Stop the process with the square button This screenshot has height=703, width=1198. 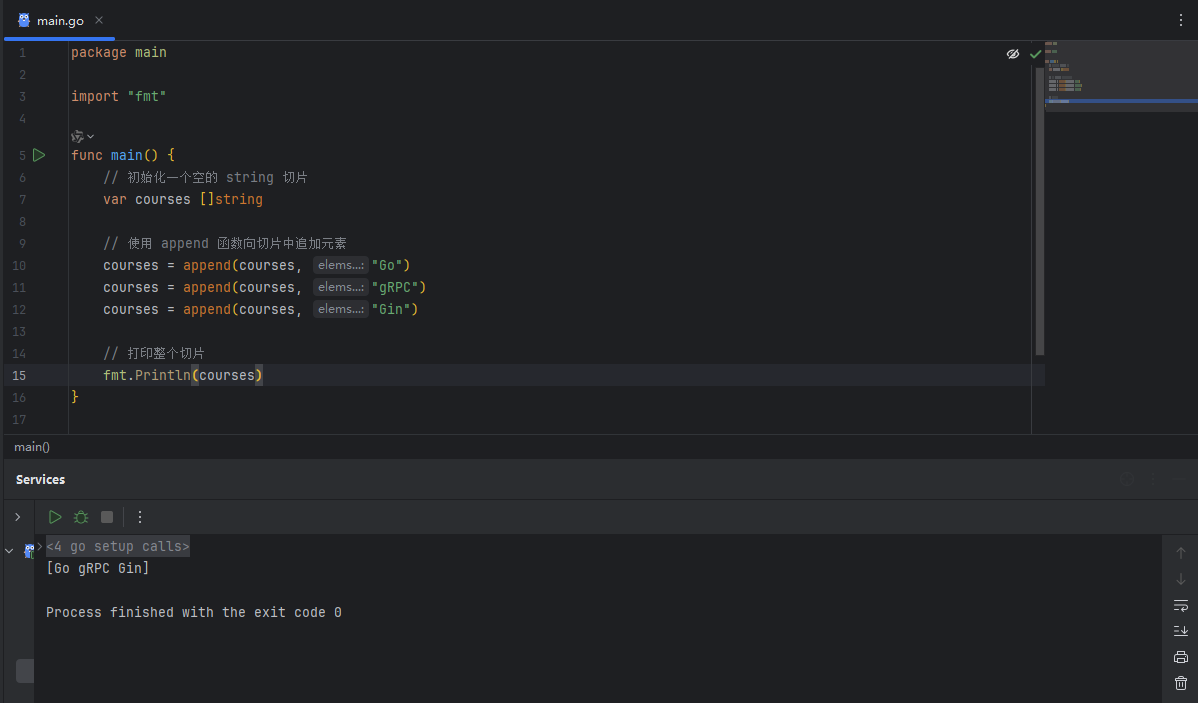click(x=107, y=517)
